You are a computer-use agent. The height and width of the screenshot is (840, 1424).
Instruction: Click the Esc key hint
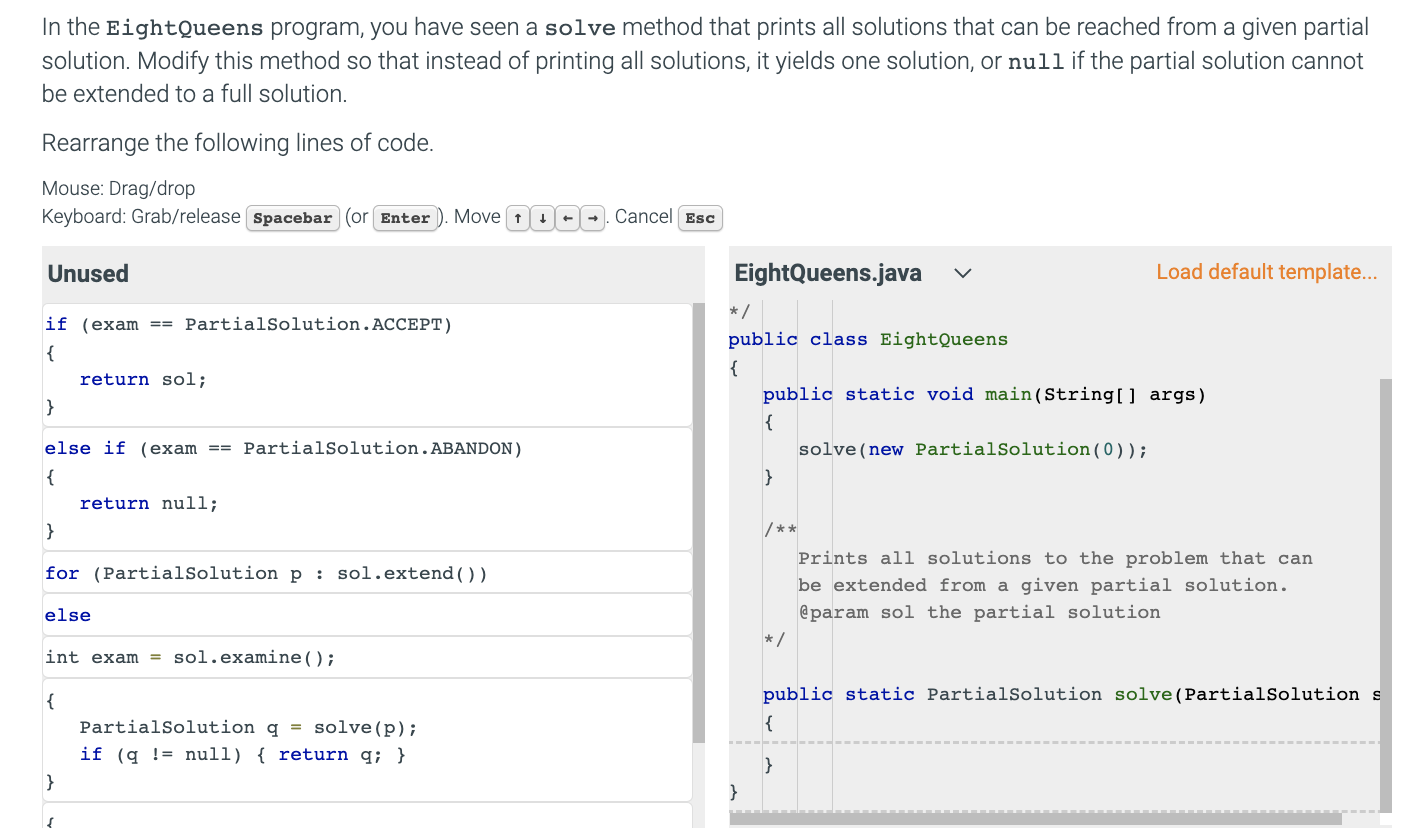pos(700,218)
